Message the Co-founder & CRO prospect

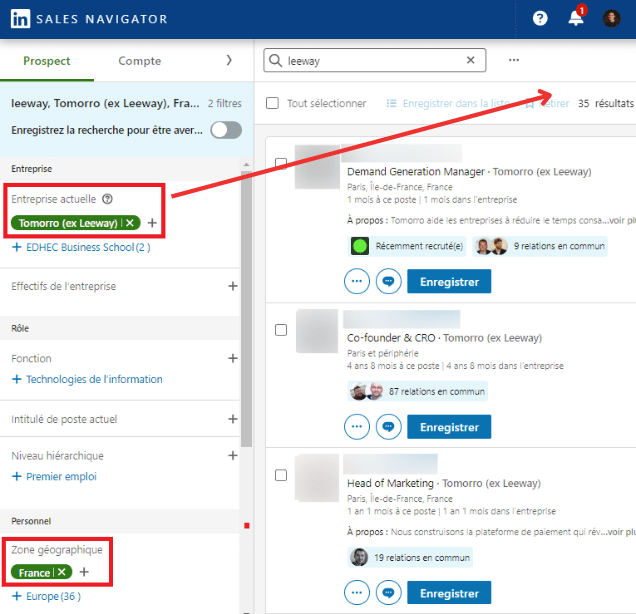click(x=389, y=427)
